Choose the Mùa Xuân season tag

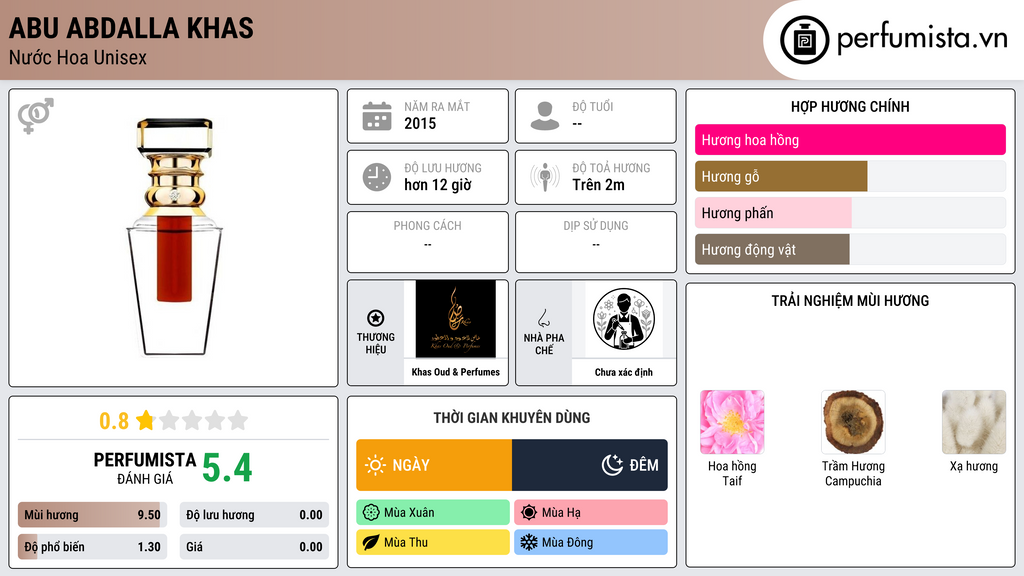coord(433,513)
